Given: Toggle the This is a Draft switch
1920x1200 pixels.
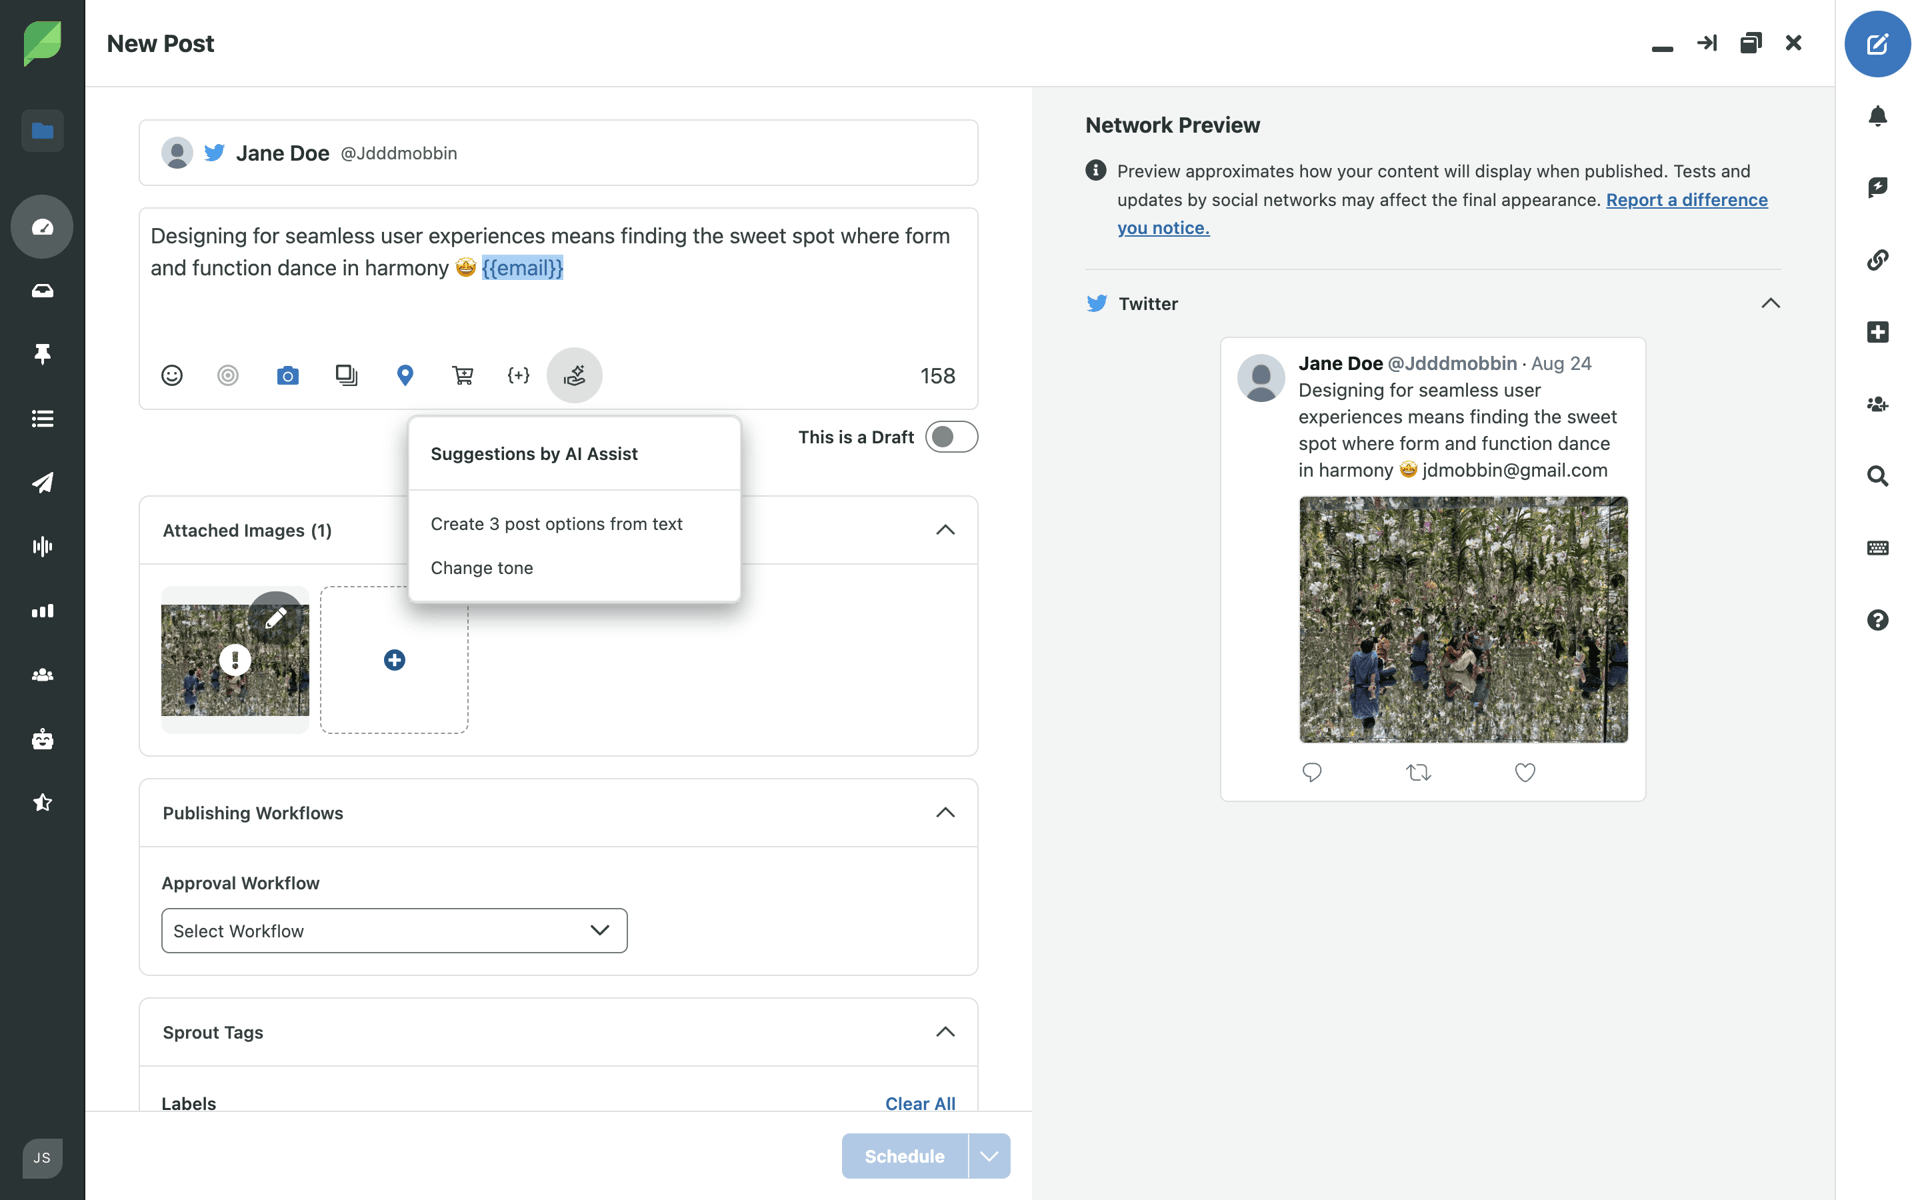Looking at the screenshot, I should click(x=951, y=437).
